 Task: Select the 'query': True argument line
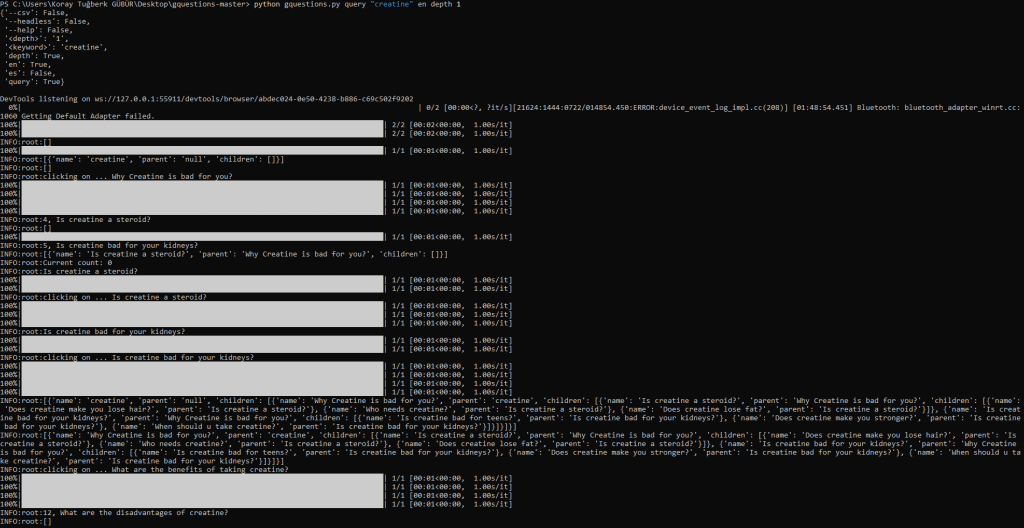[34, 82]
